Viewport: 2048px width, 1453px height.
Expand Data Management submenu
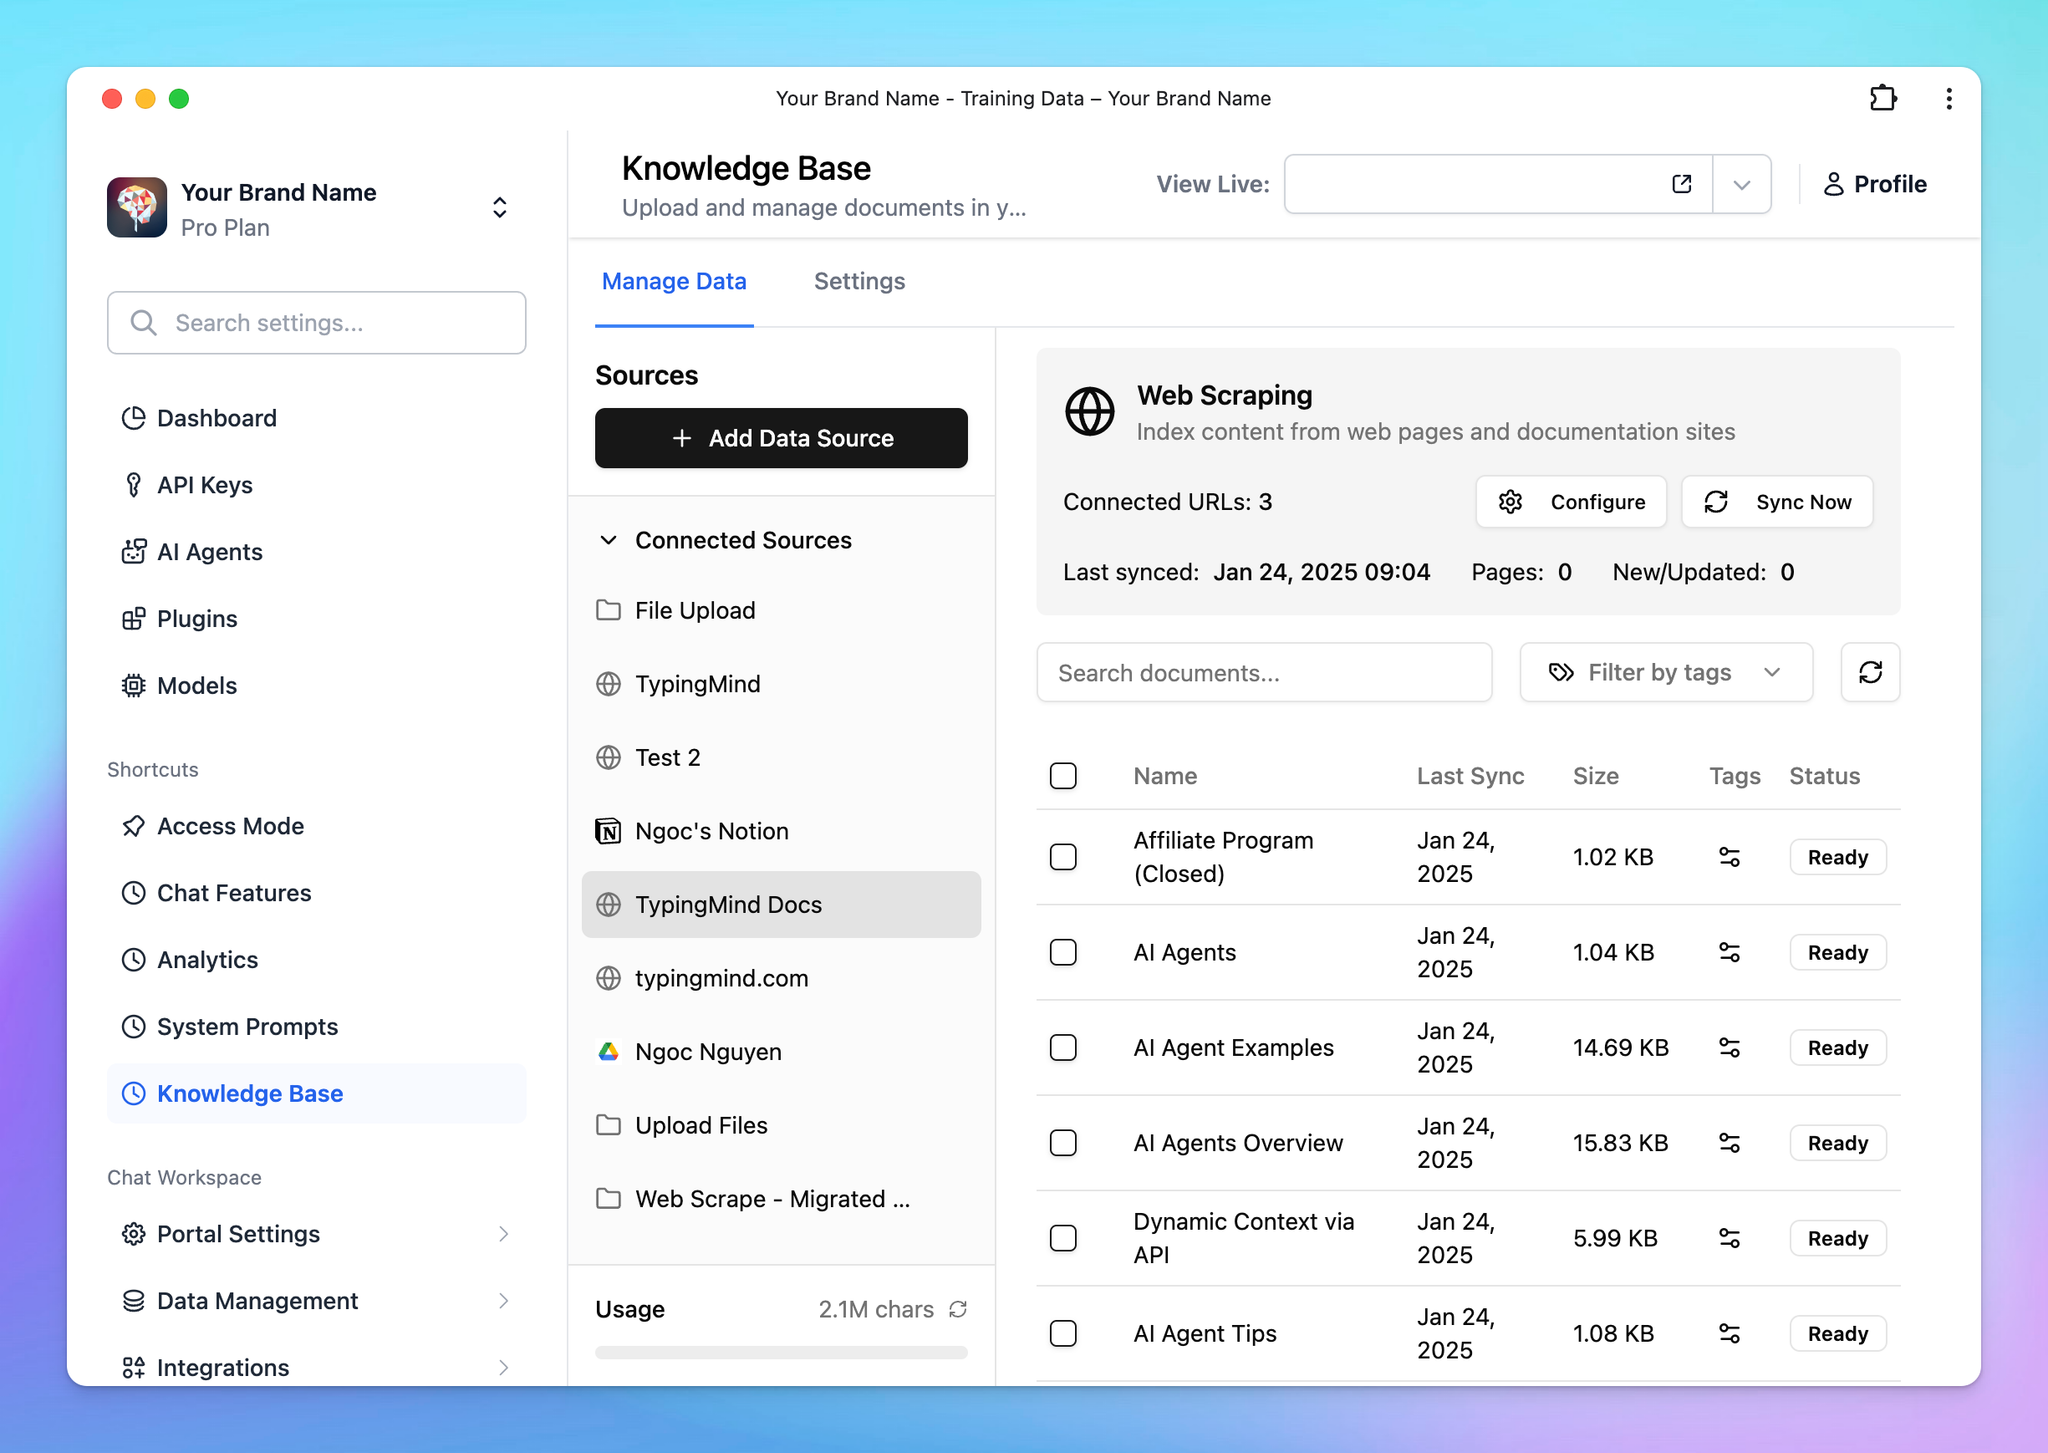[504, 1301]
